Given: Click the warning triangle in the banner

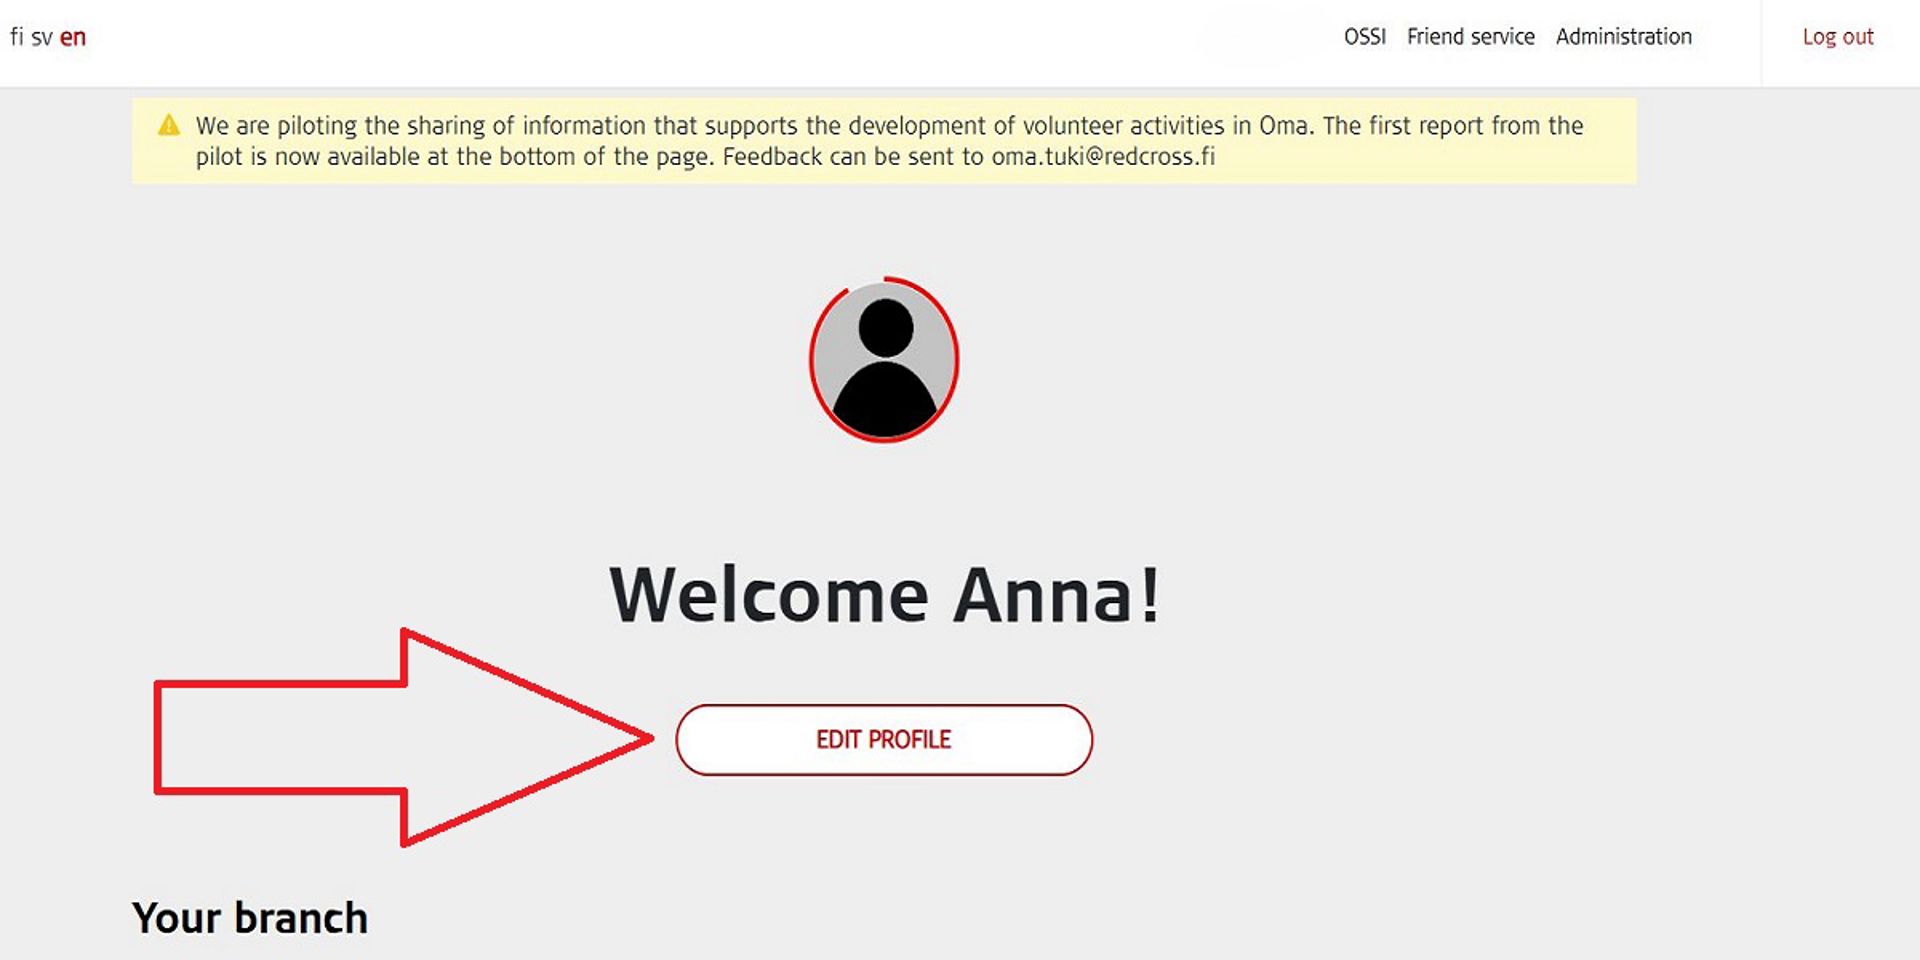Looking at the screenshot, I should point(170,124).
